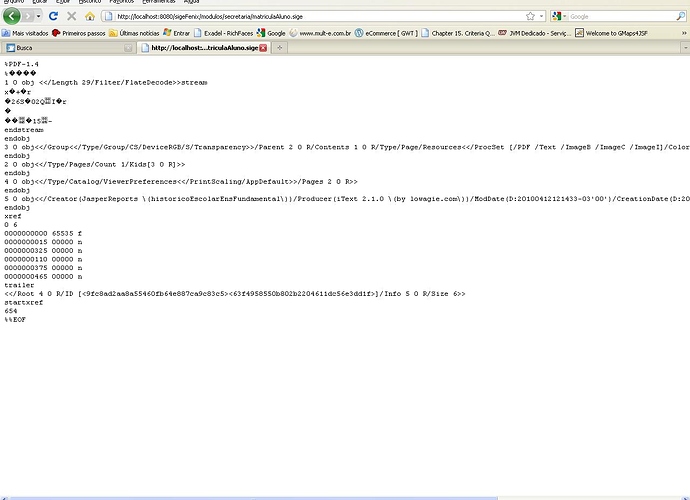The width and height of the screenshot is (690, 500).
Task: Select the localhost matriculaAluno.sige tab
Action: [x=203, y=48]
